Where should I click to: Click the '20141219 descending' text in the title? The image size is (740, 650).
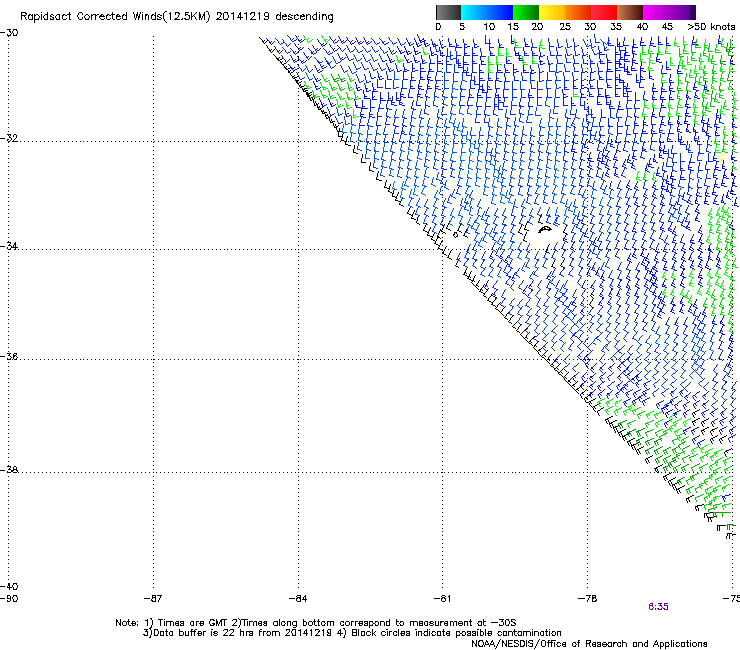tap(274, 17)
